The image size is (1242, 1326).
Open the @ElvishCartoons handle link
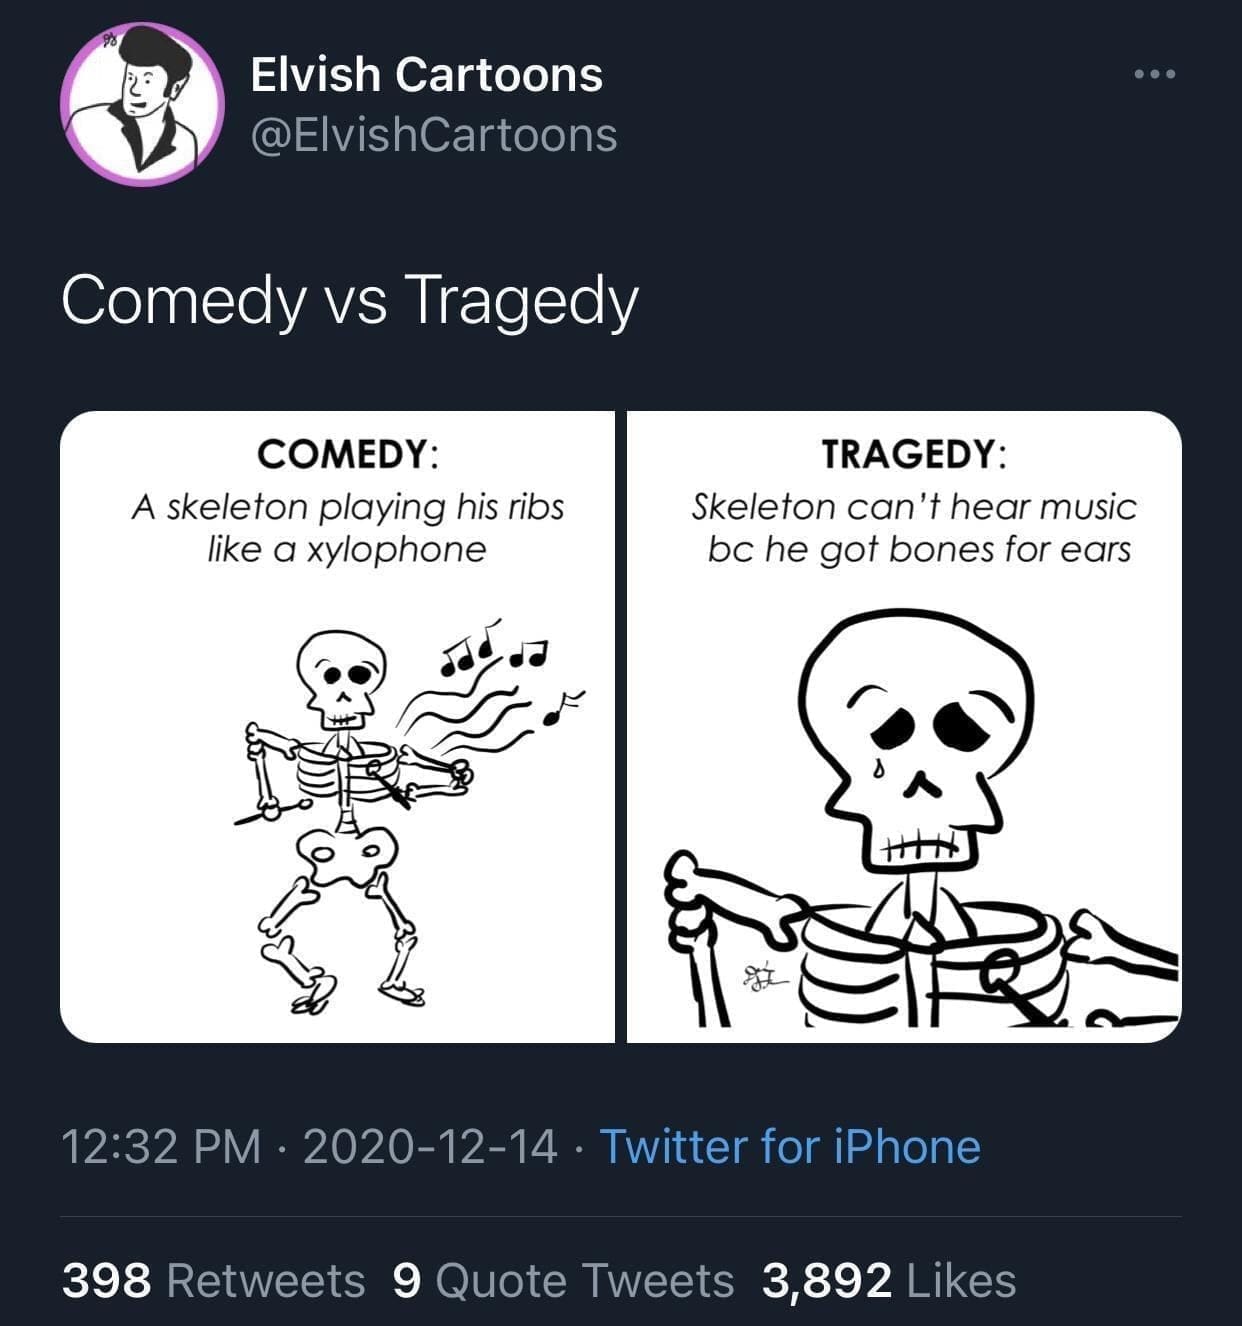point(433,135)
